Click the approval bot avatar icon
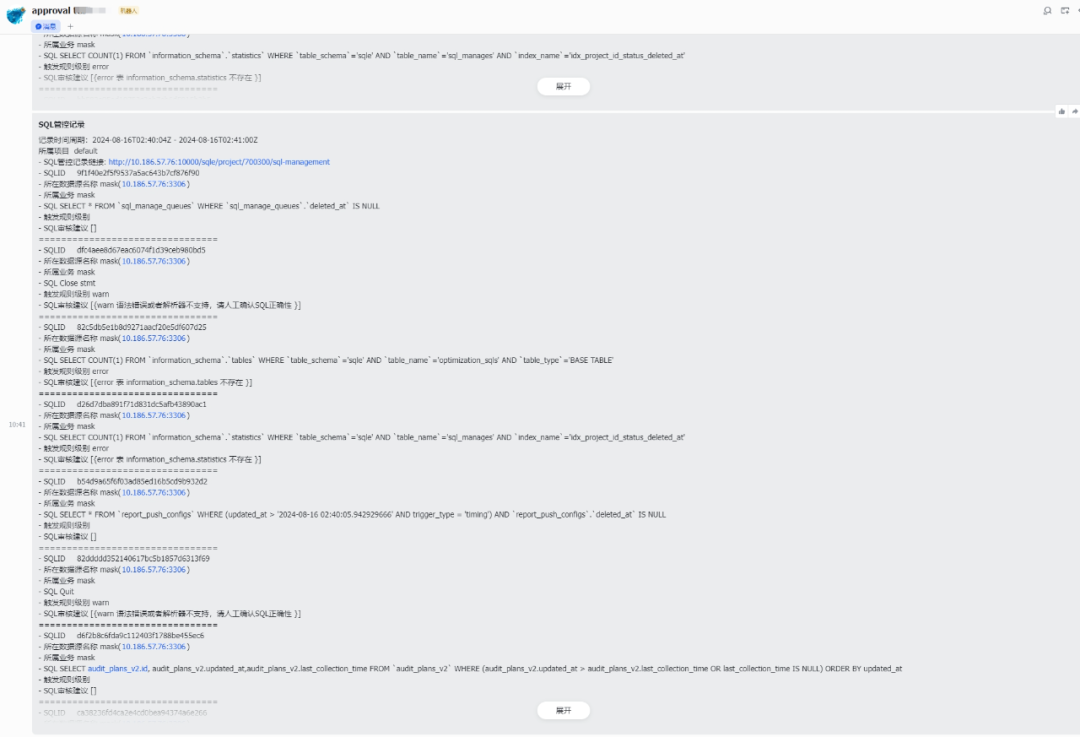The width and height of the screenshot is (1080, 737). pyautogui.click(x=15, y=15)
